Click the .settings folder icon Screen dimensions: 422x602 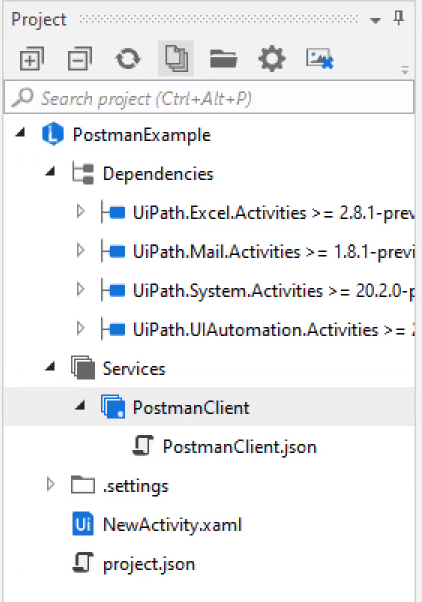(x=83, y=485)
